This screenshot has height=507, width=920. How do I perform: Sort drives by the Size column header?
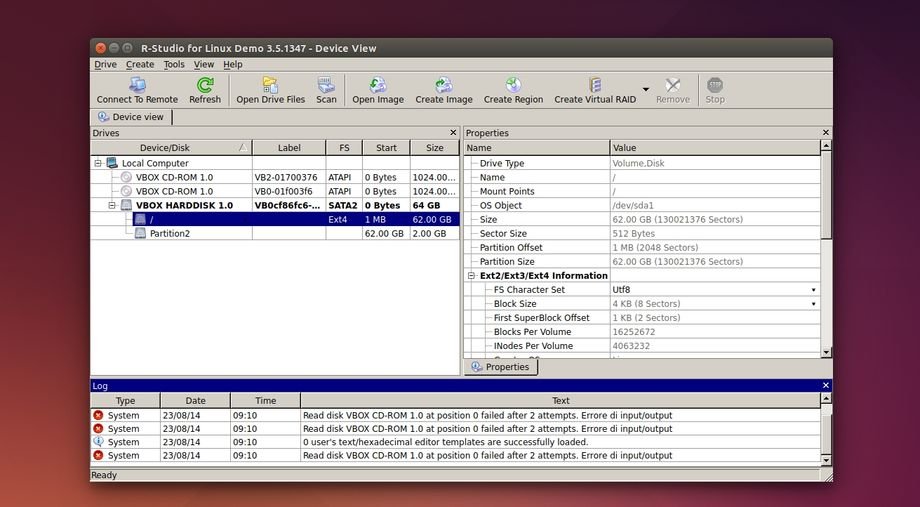point(434,148)
